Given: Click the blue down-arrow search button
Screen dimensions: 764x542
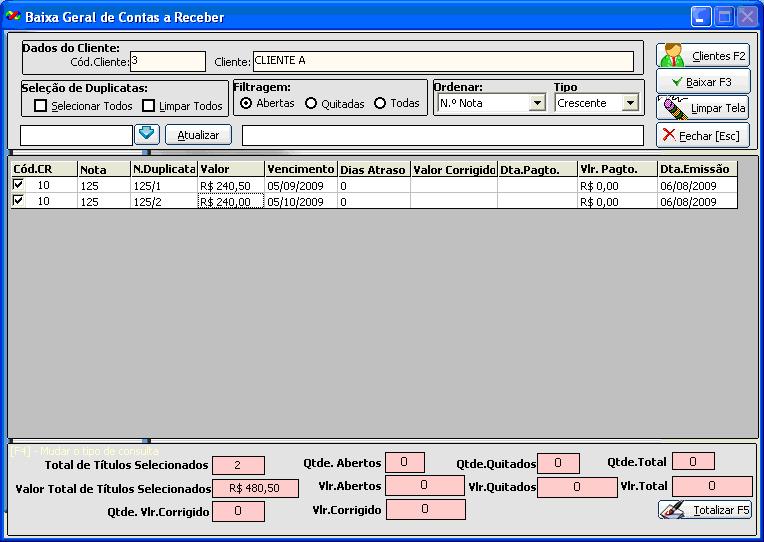Looking at the screenshot, I should 147,134.
